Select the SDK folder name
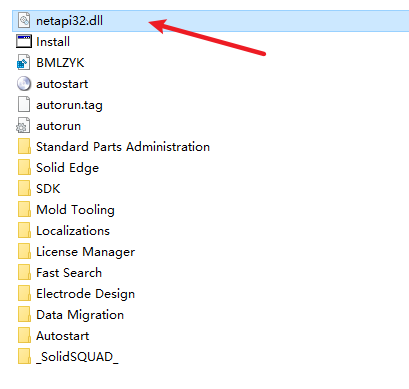This screenshot has height=389, width=409. 48,189
